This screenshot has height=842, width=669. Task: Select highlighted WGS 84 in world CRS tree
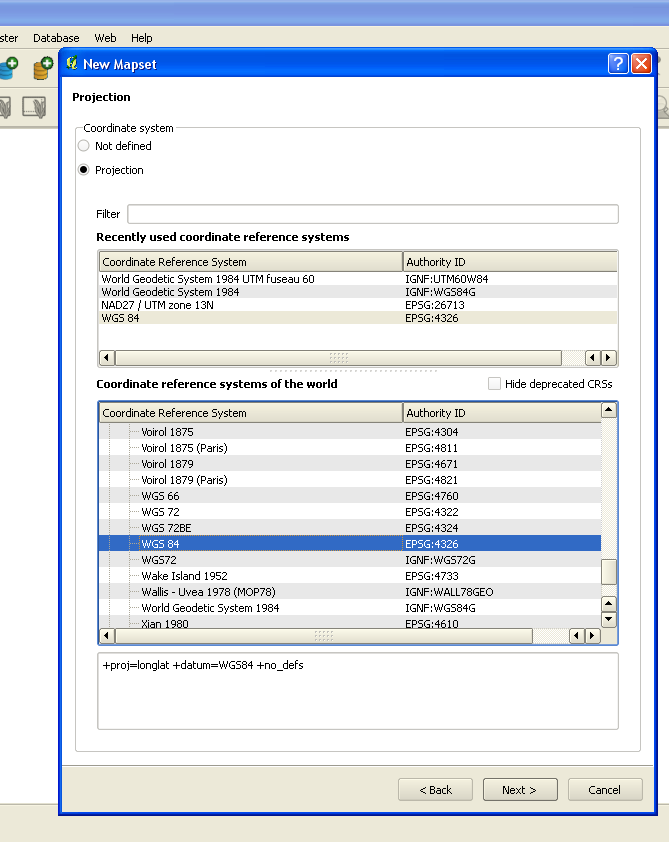click(x=350, y=543)
